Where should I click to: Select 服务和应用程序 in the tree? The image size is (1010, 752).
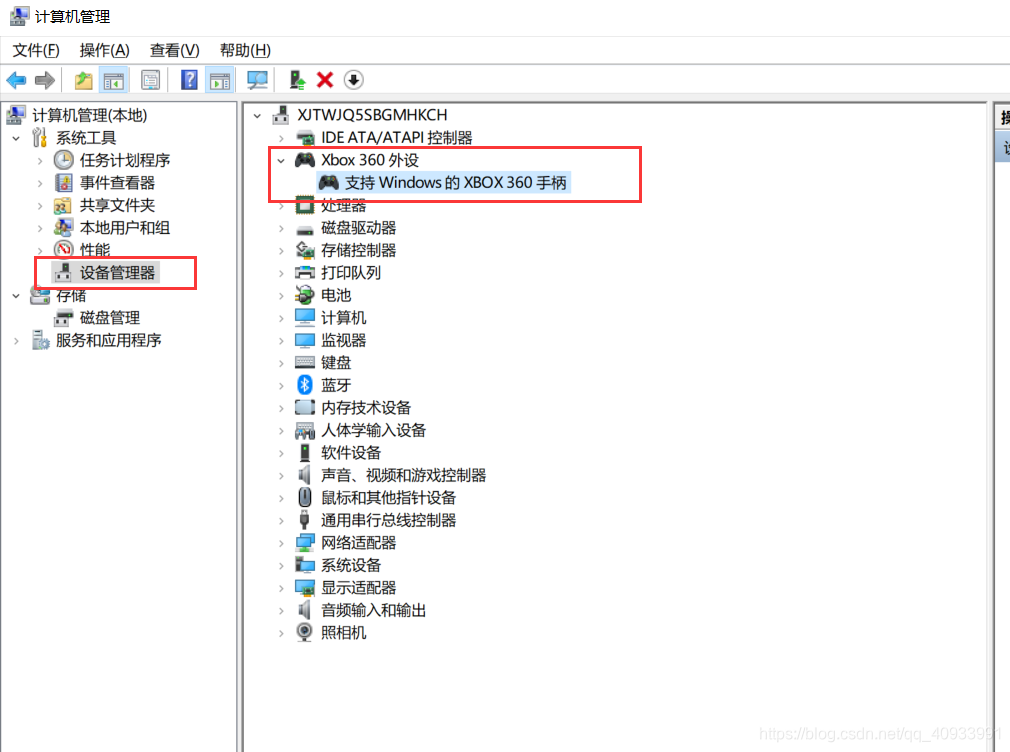click(108, 340)
